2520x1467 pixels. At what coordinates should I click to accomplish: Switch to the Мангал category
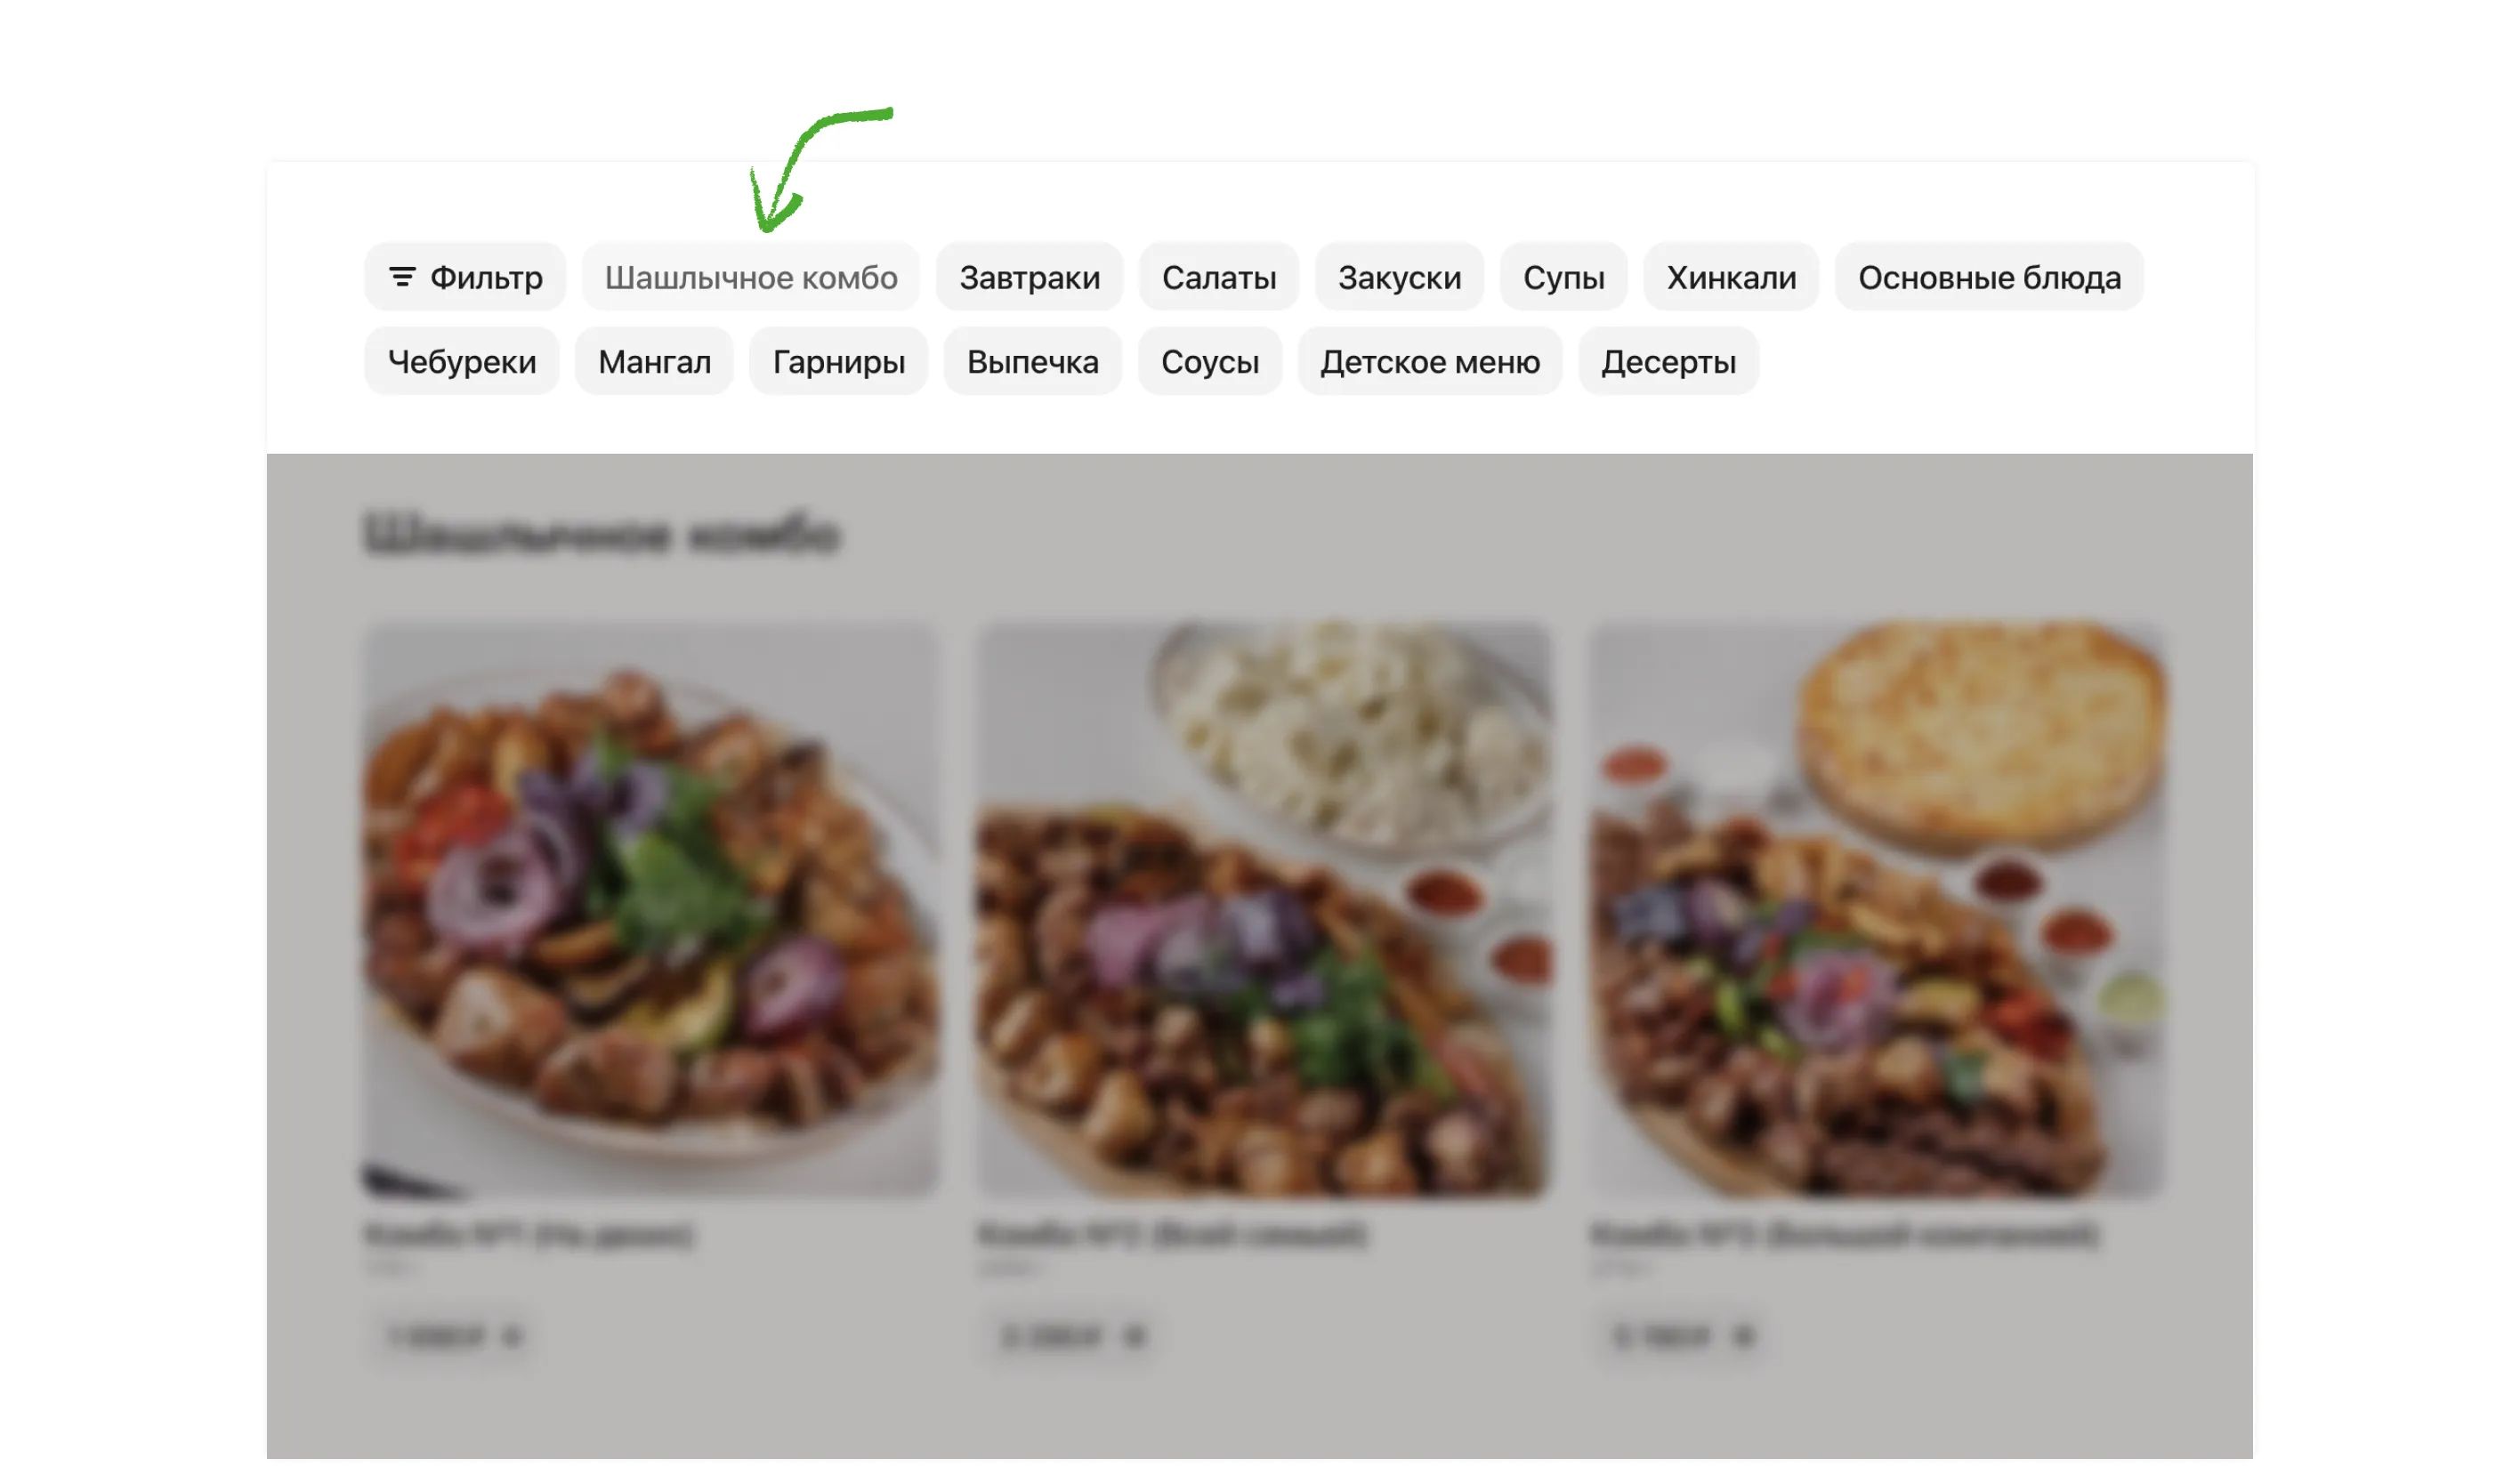[x=654, y=361]
